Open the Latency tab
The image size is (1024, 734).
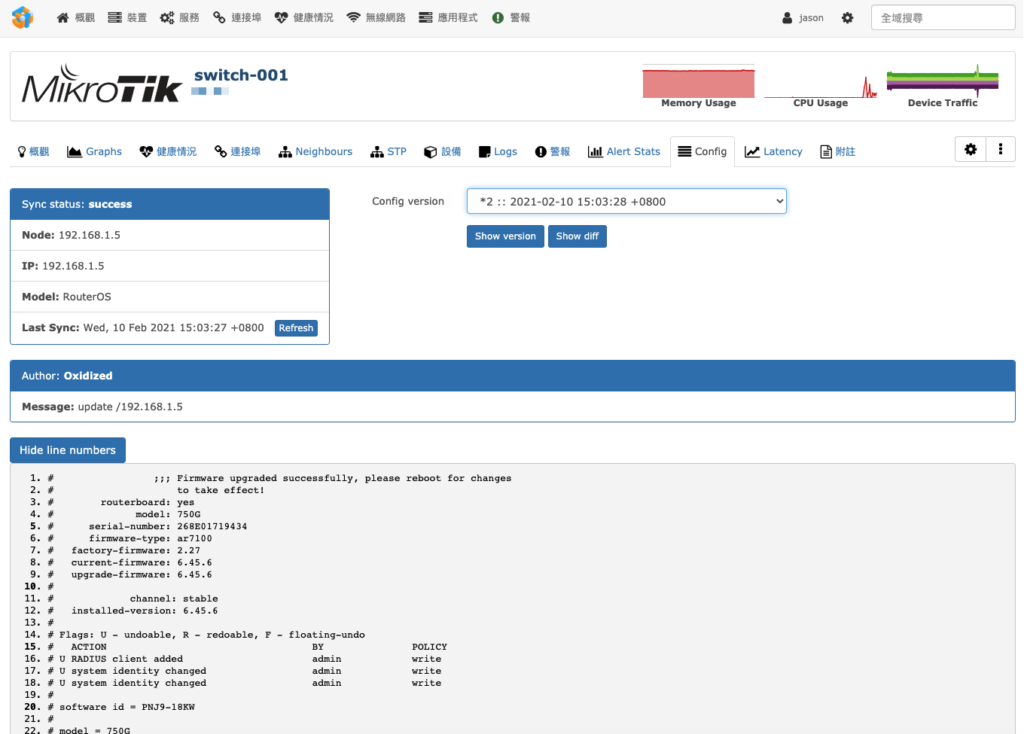tap(774, 152)
